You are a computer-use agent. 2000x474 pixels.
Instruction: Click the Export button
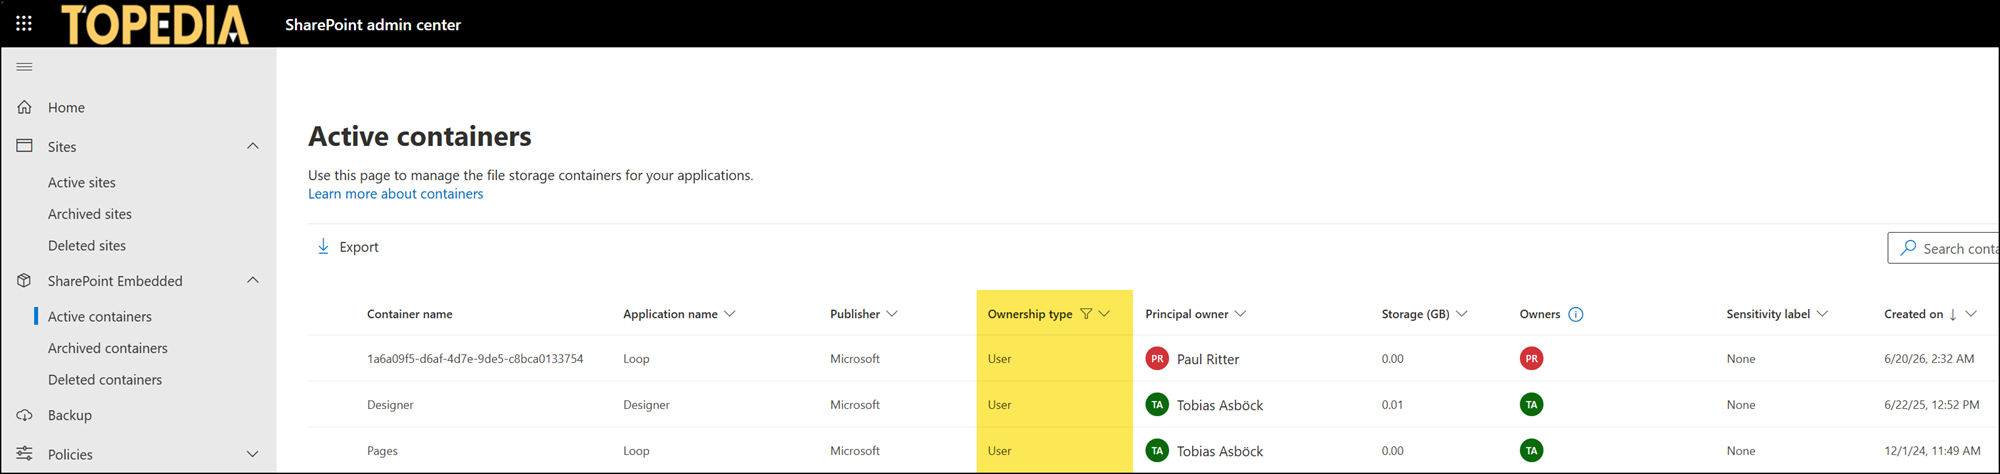point(348,247)
